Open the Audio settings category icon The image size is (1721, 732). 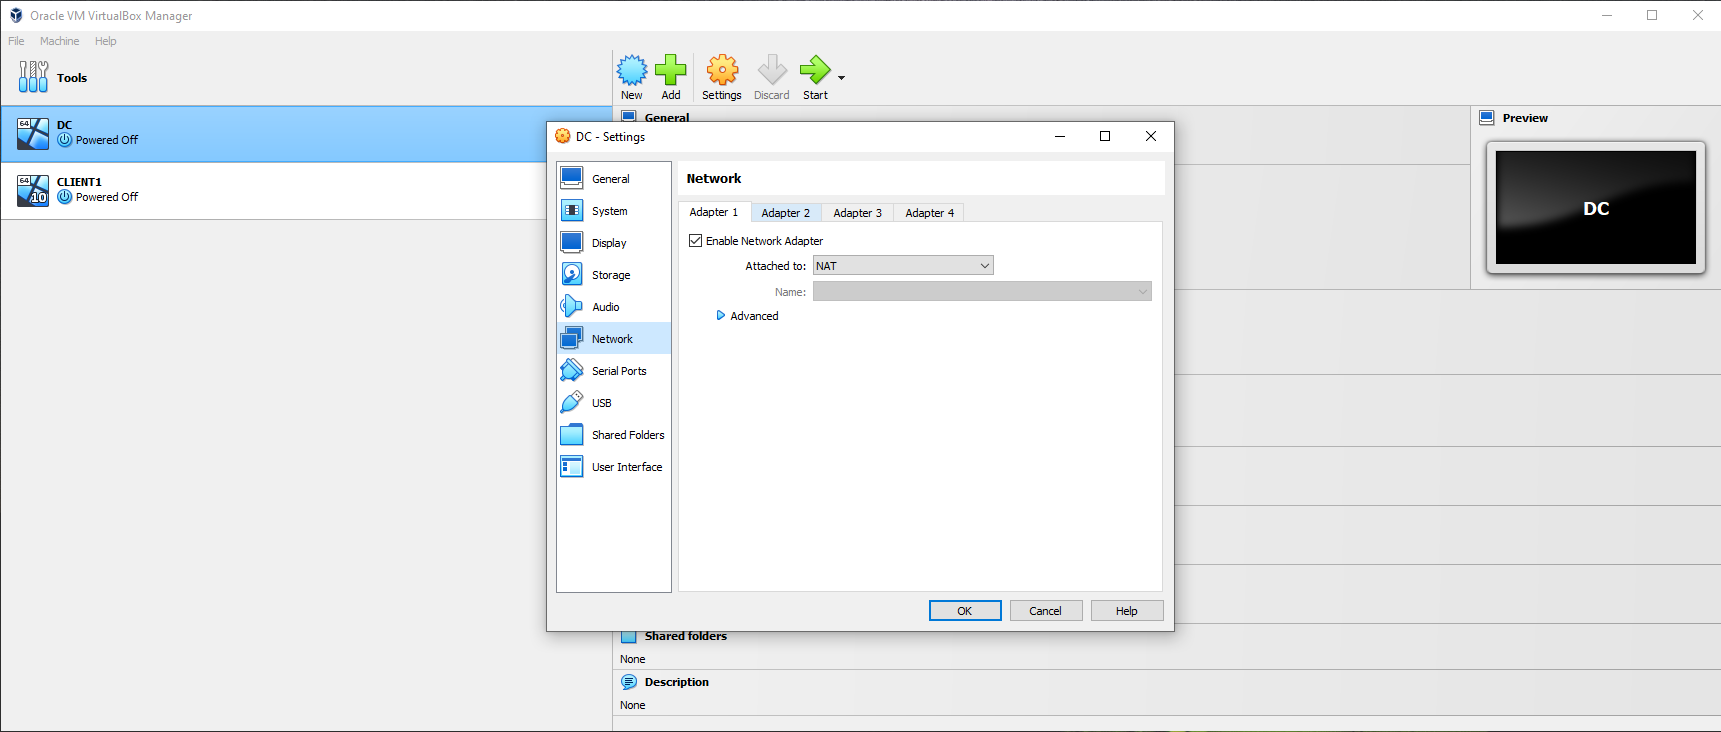[572, 306]
